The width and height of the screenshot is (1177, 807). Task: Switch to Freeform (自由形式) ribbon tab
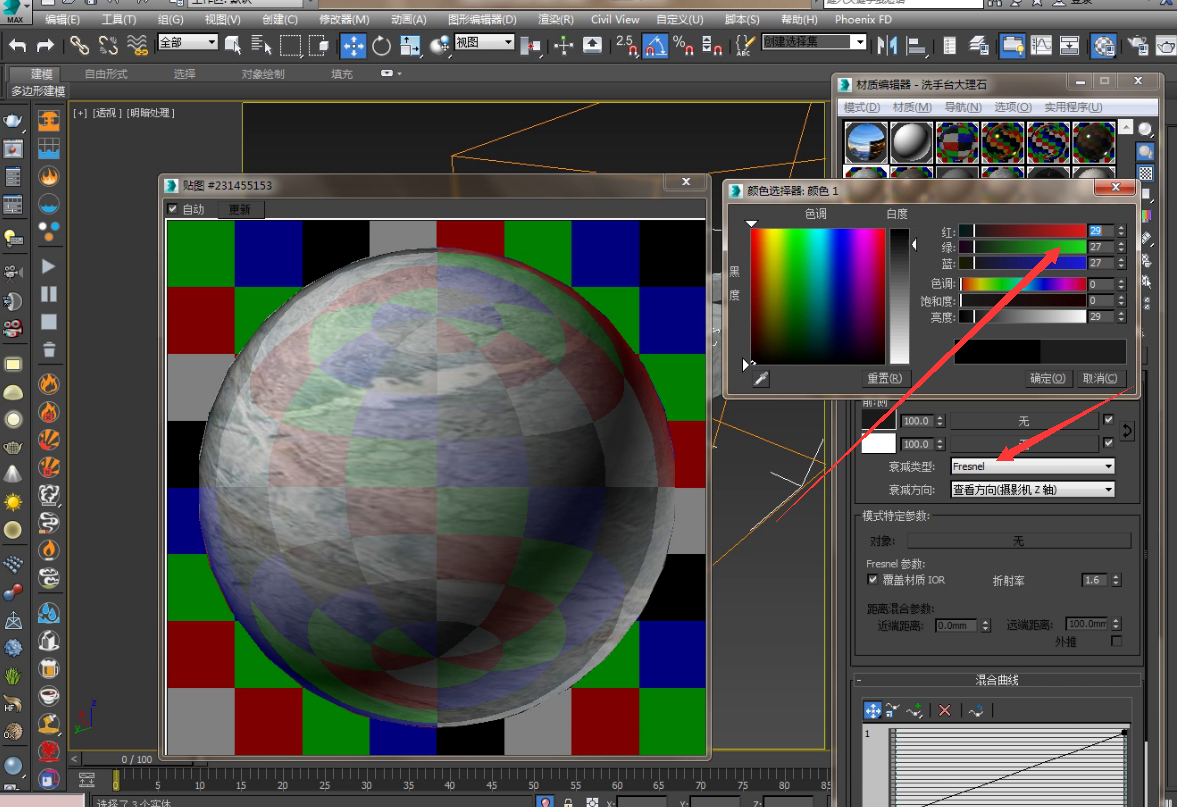tap(106, 74)
